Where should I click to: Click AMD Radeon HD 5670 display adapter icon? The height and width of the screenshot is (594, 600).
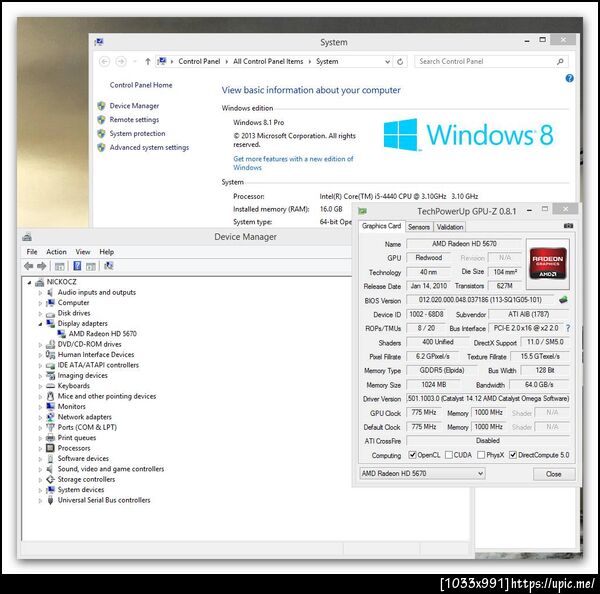tap(62, 334)
